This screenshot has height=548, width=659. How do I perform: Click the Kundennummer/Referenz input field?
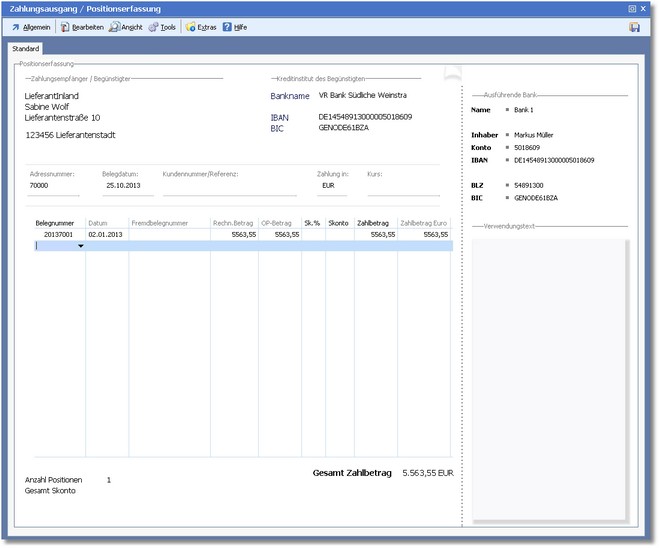(x=229, y=186)
